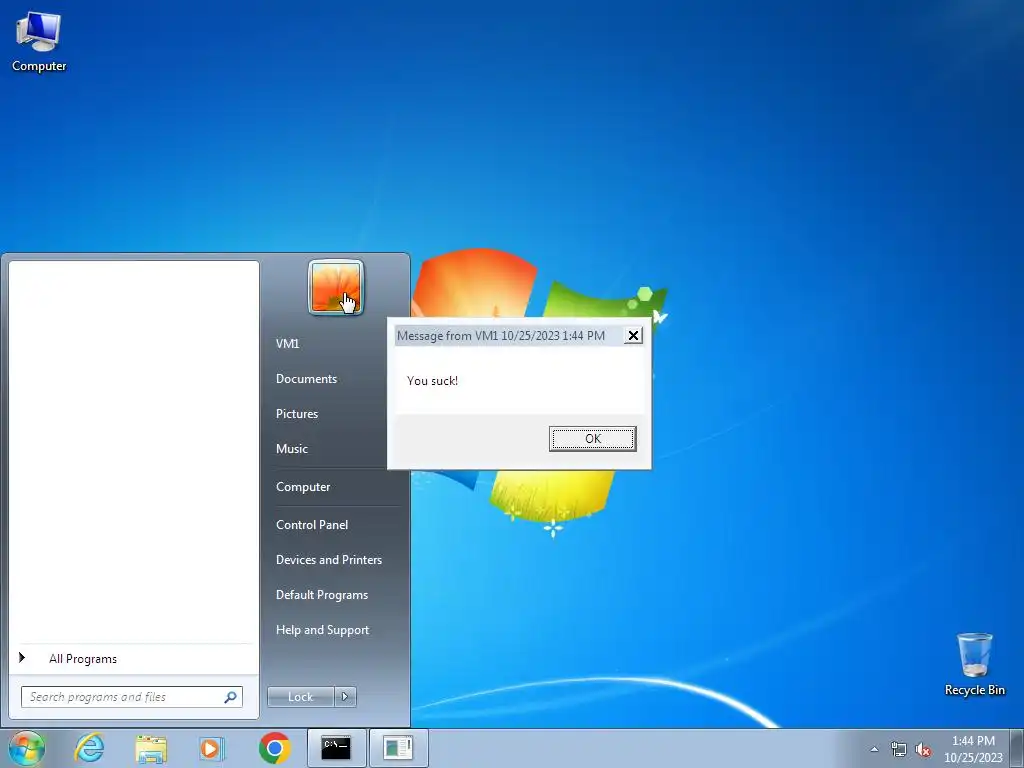
Task: Open Default Programs
Action: [322, 595]
